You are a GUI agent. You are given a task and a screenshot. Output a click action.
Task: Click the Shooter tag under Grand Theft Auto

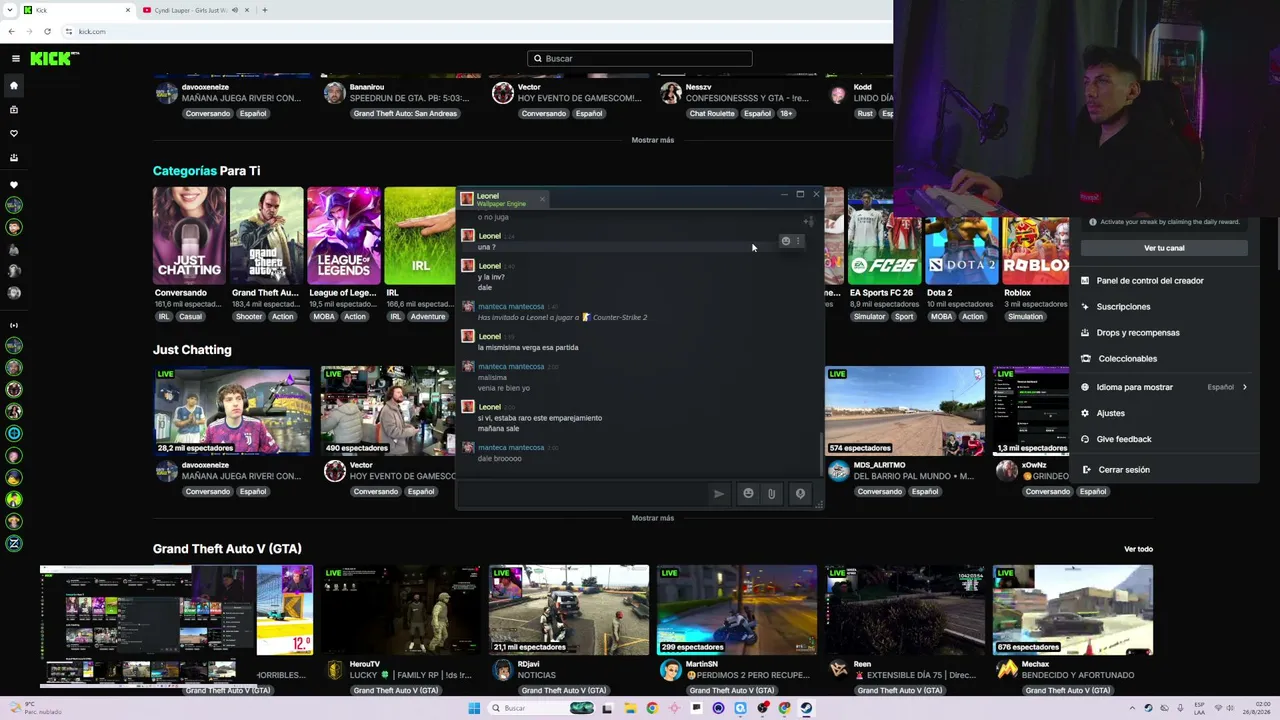coord(249,317)
